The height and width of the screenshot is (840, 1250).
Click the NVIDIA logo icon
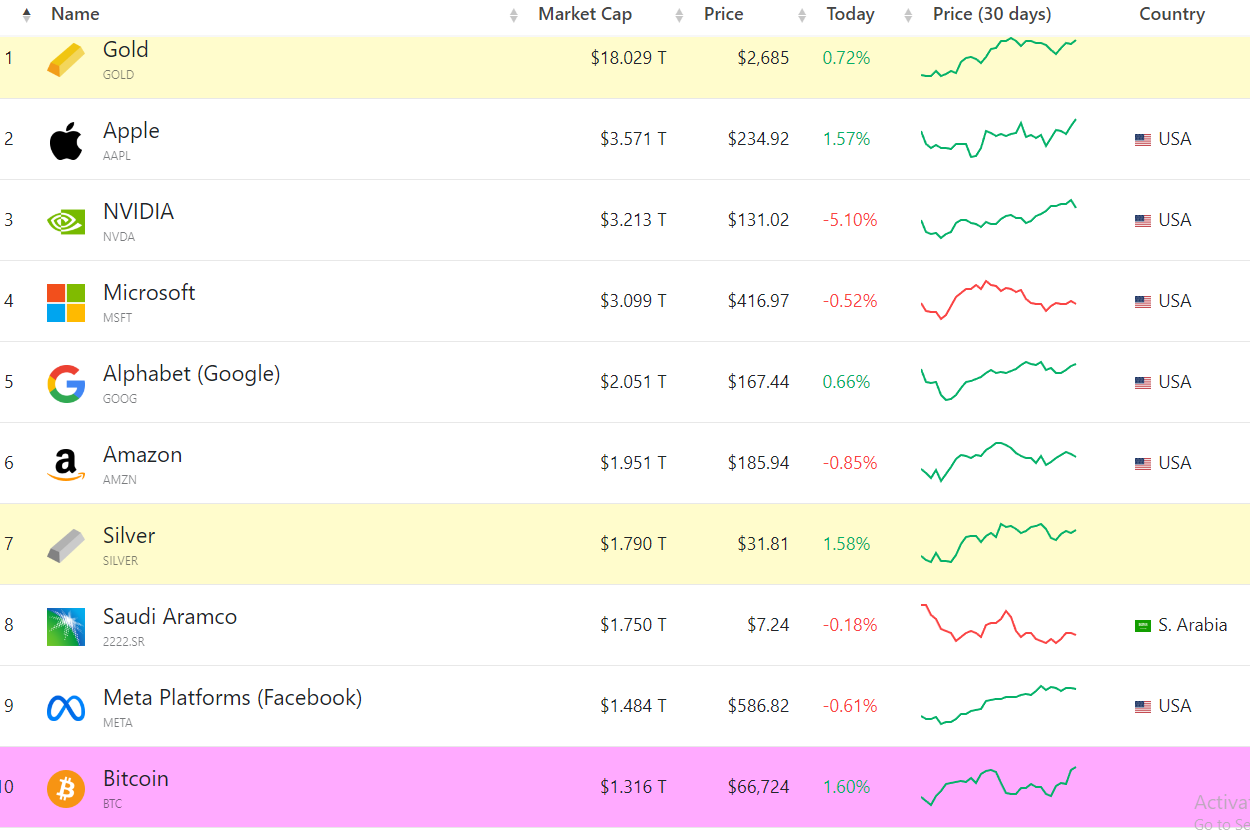pyautogui.click(x=66, y=221)
